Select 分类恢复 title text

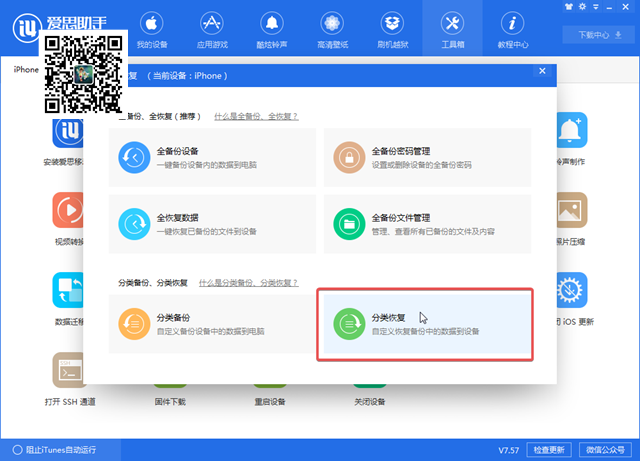[388, 317]
